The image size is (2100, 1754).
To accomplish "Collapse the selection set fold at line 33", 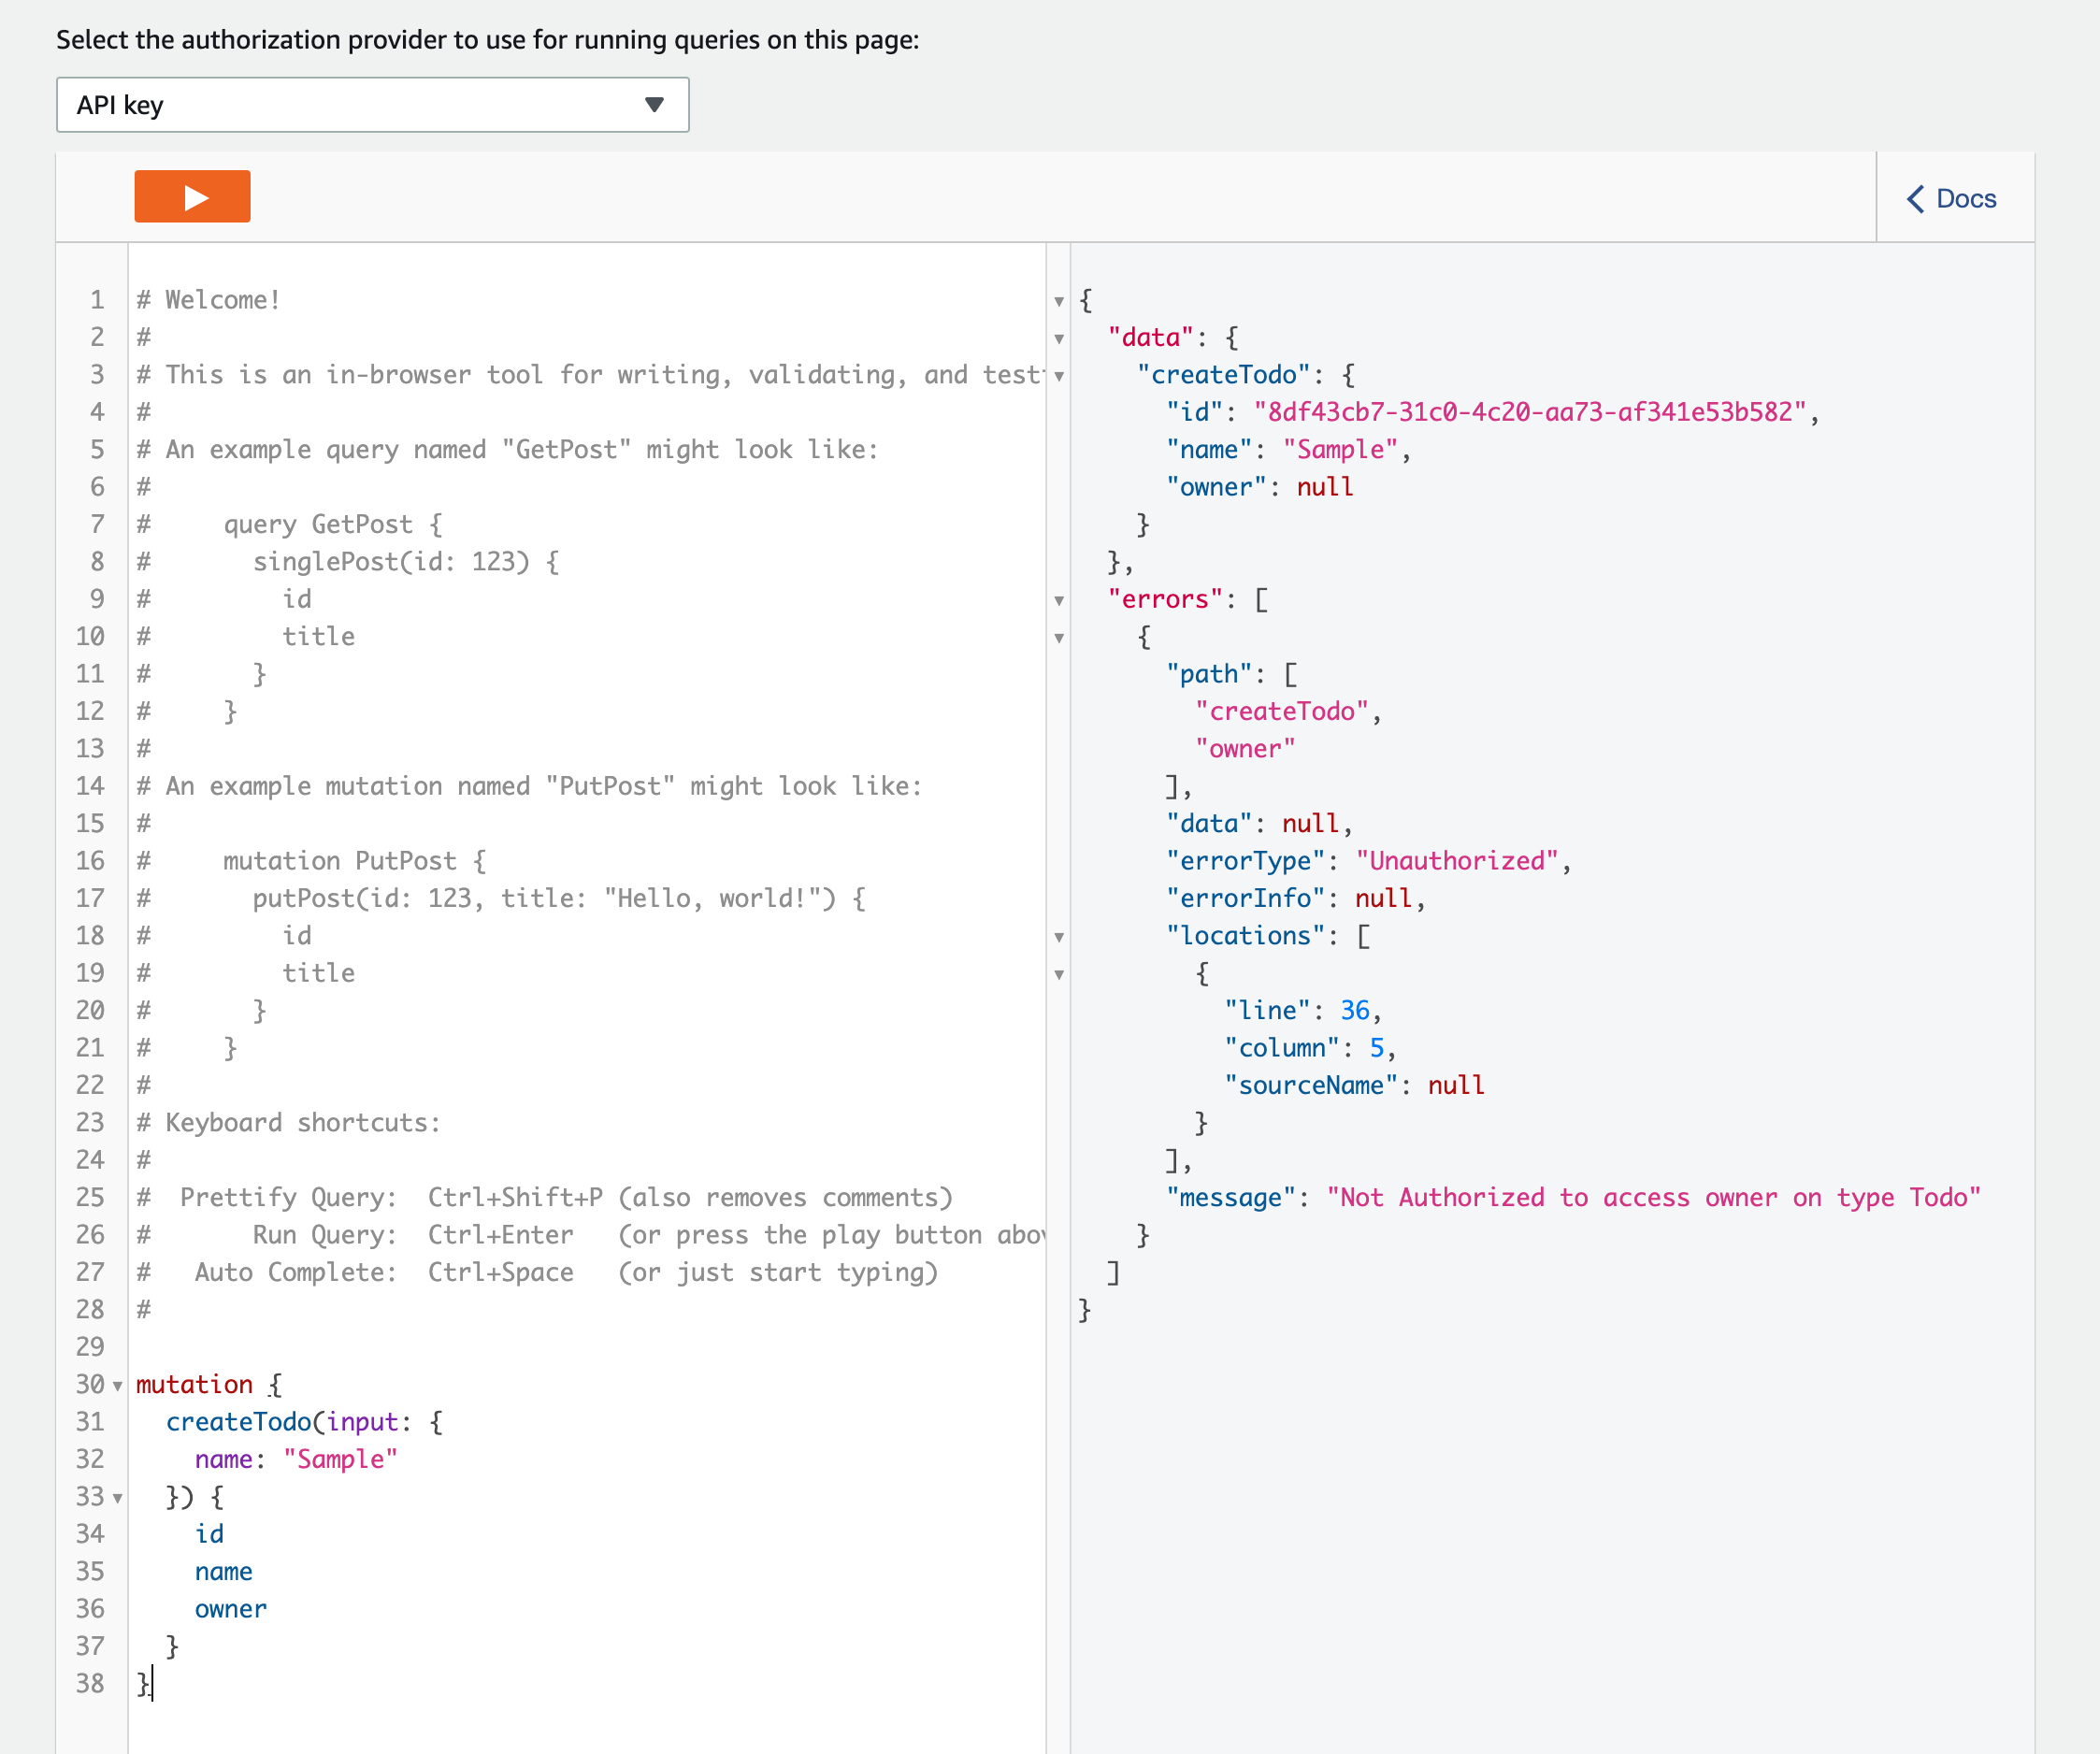I will point(118,1498).
